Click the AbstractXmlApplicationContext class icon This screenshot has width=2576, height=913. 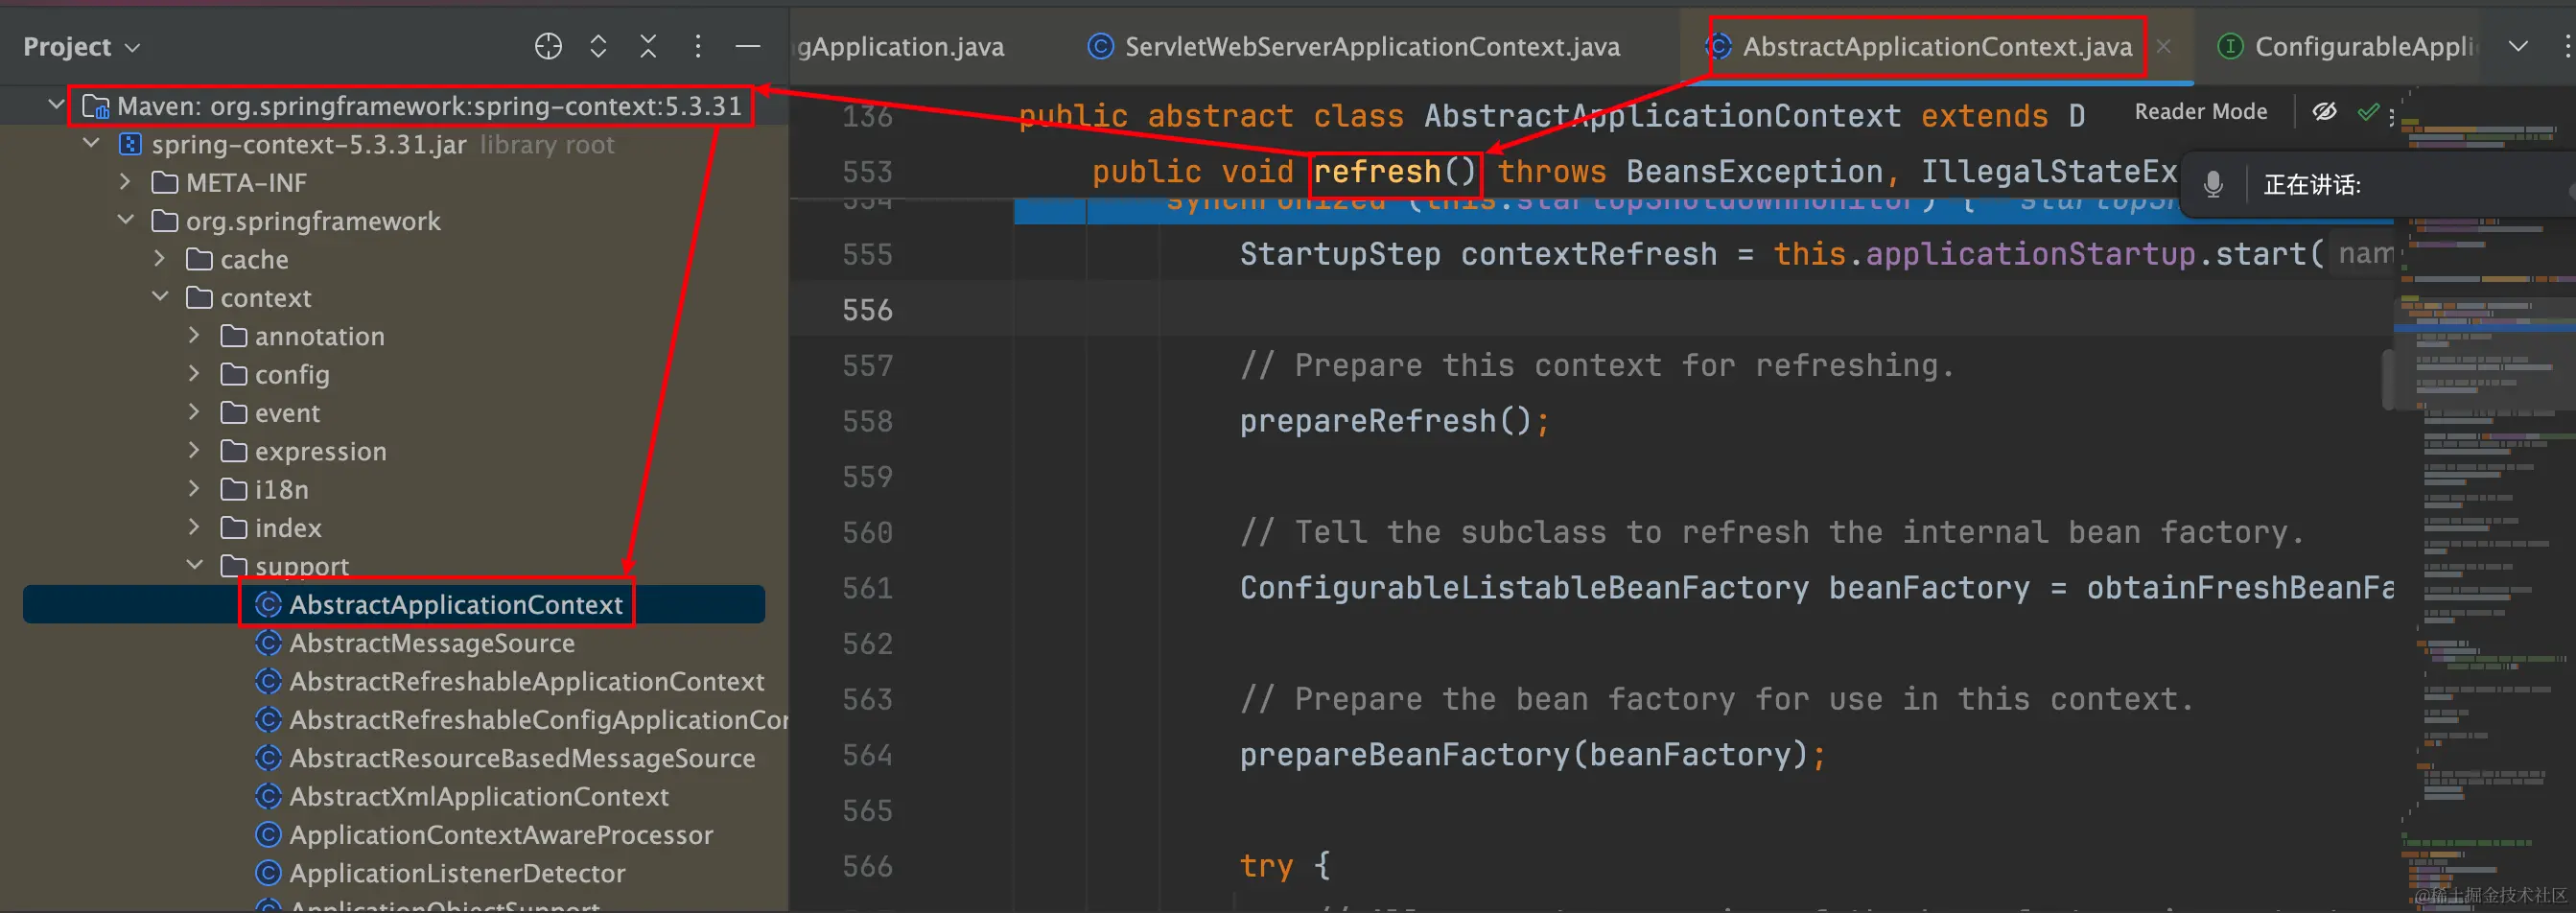pyautogui.click(x=268, y=796)
